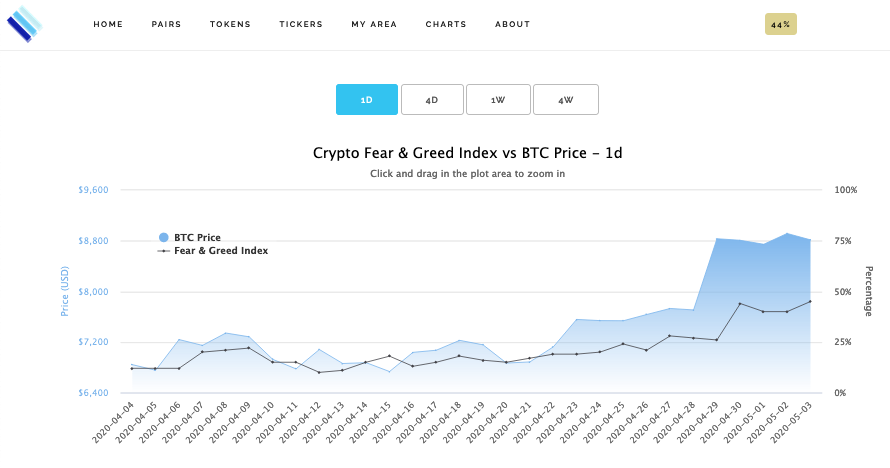Go to the PAIRS page
This screenshot has width=890, height=468.
tap(166, 24)
